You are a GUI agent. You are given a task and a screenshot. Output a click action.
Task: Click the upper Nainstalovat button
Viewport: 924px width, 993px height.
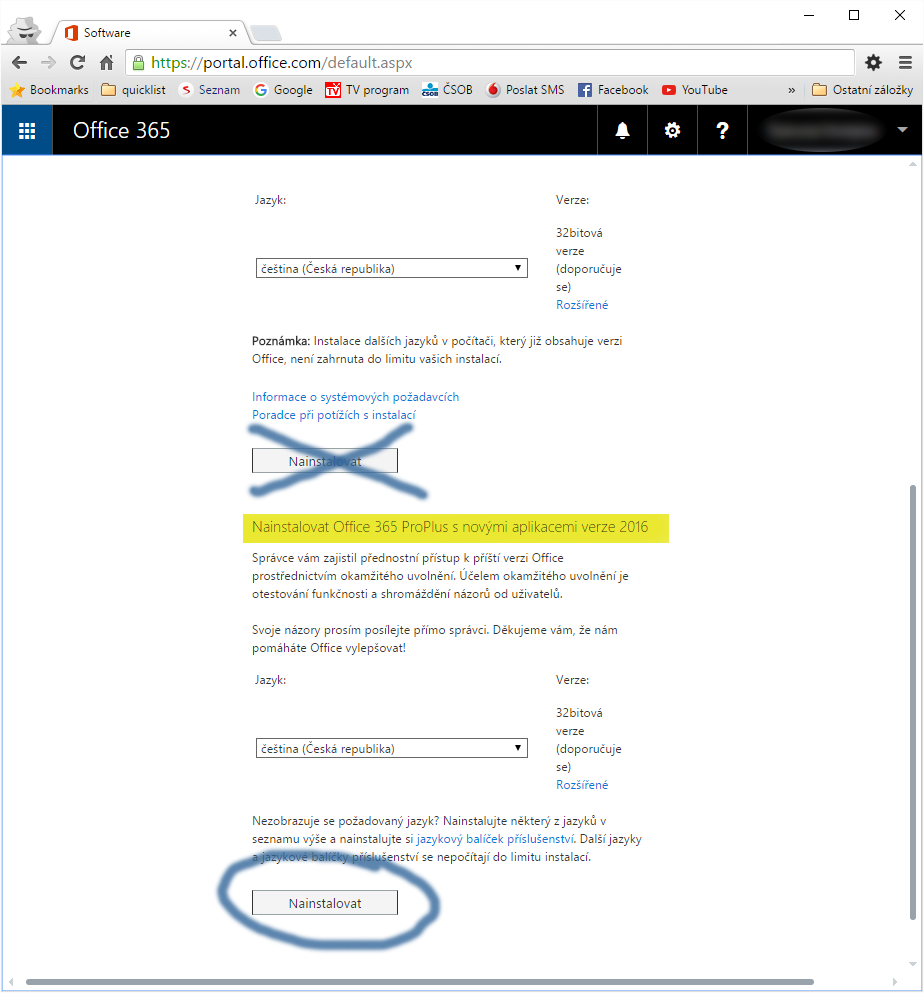tap(325, 460)
